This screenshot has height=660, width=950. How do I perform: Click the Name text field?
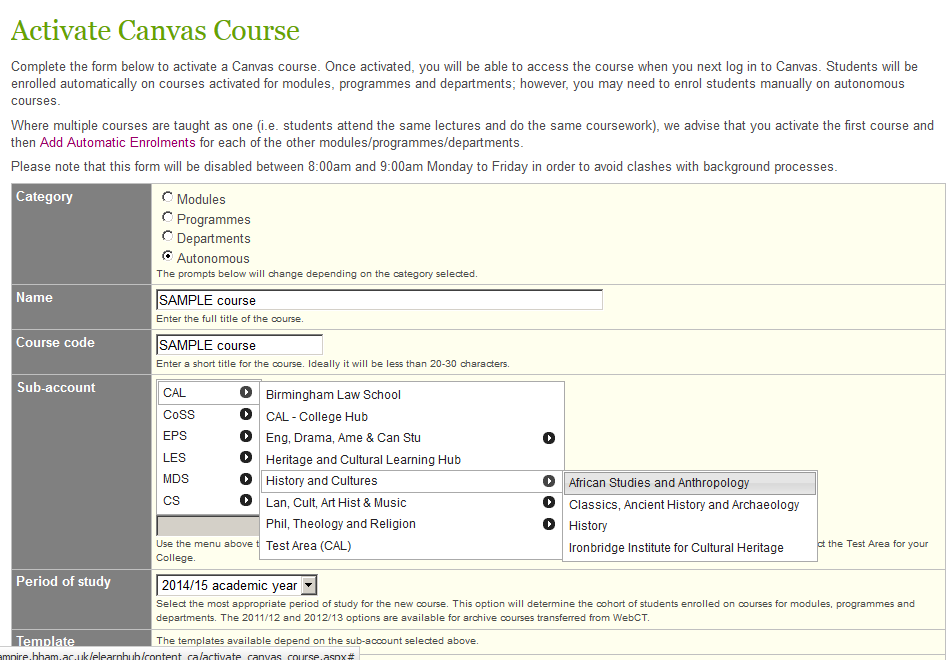pos(379,300)
